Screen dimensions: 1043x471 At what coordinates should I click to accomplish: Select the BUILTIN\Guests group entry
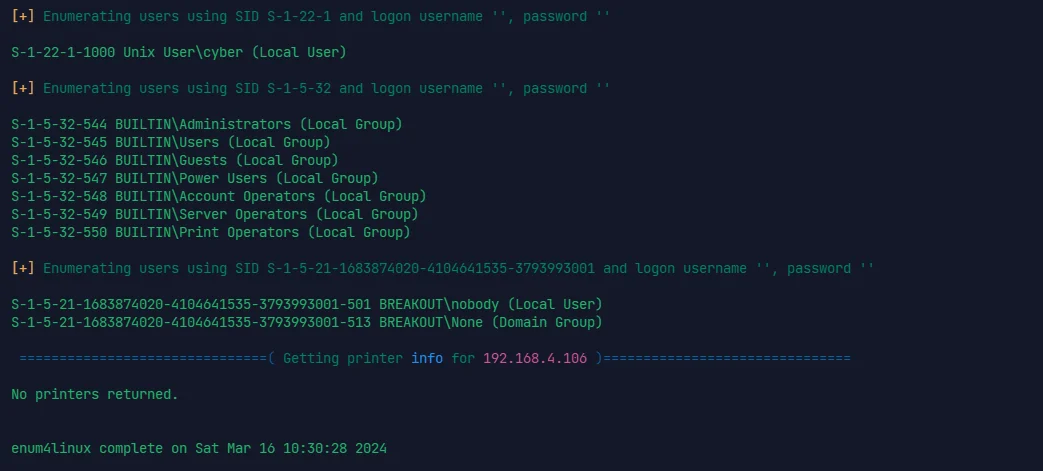click(175, 160)
